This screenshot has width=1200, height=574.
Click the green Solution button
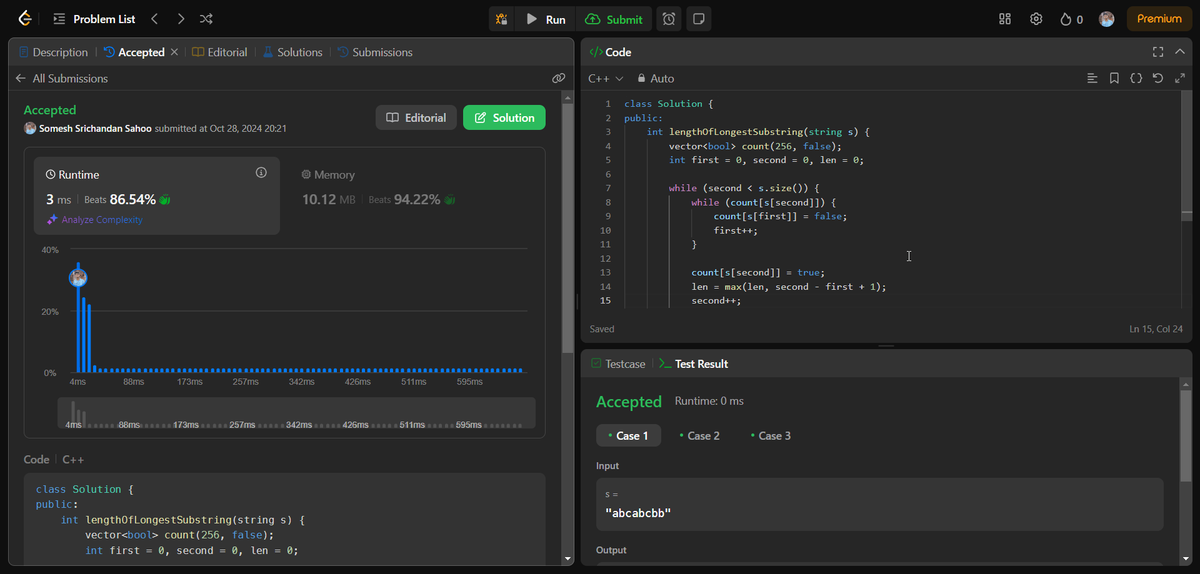pos(504,118)
